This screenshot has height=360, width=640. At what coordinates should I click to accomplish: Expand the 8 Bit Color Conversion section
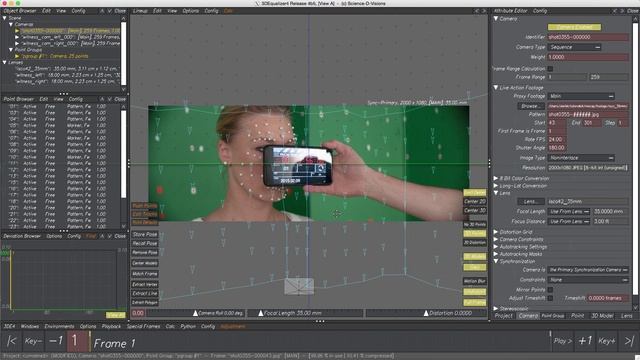[x=496, y=178]
